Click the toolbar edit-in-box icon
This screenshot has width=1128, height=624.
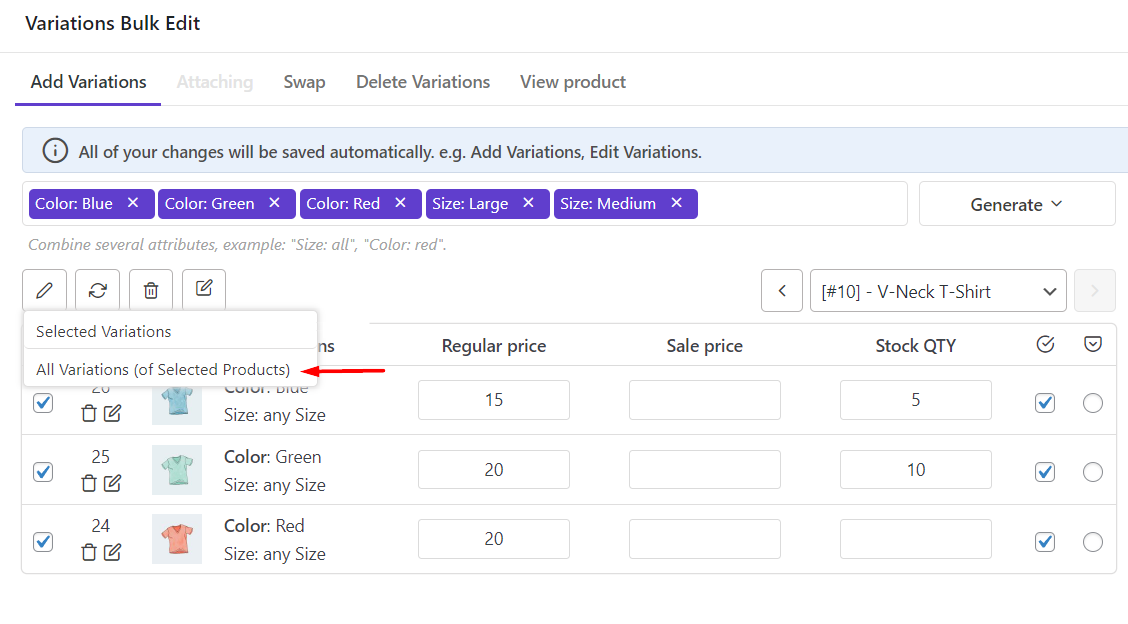(x=204, y=289)
